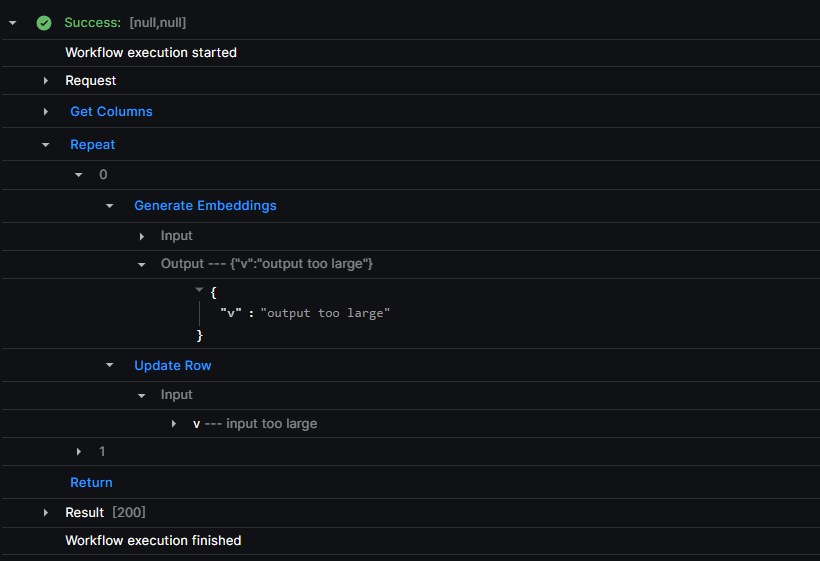Open the Get Columns link
The height and width of the screenshot is (561, 820).
111,111
